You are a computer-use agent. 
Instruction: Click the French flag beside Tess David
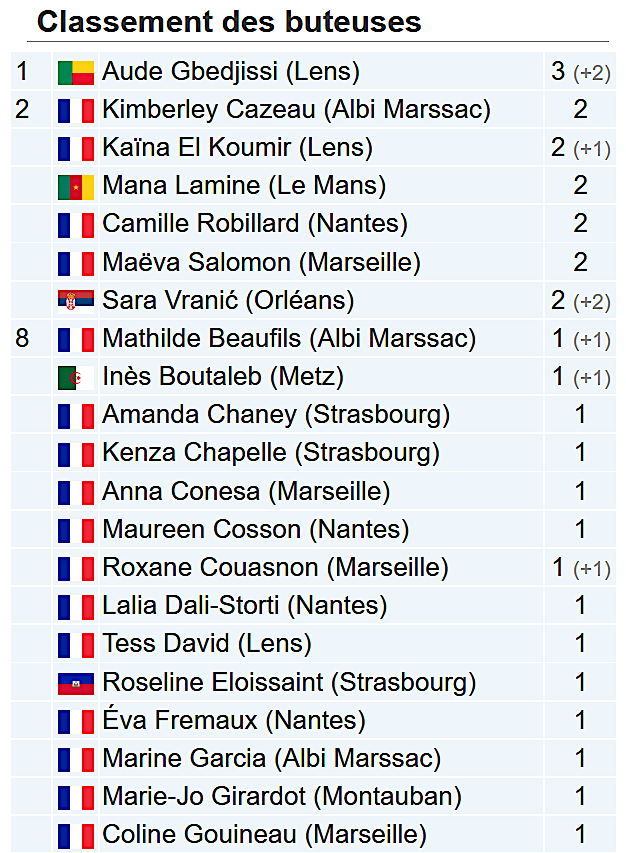click(76, 644)
